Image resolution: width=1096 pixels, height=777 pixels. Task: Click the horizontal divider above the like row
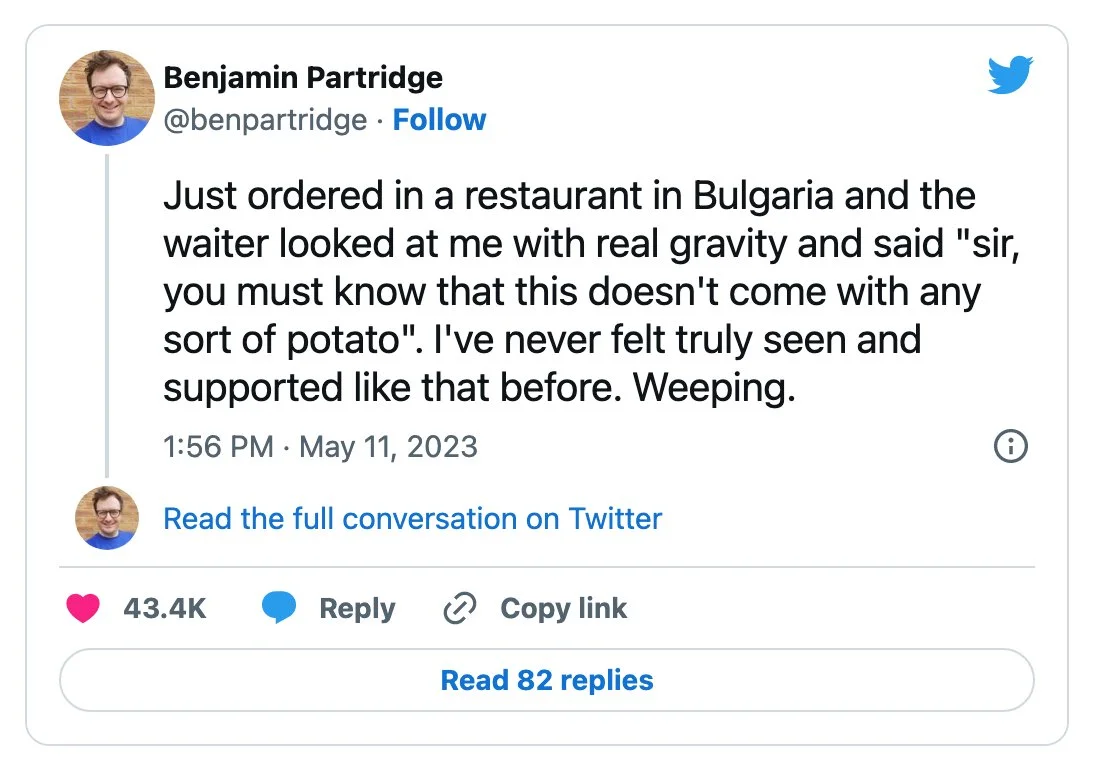[547, 567]
